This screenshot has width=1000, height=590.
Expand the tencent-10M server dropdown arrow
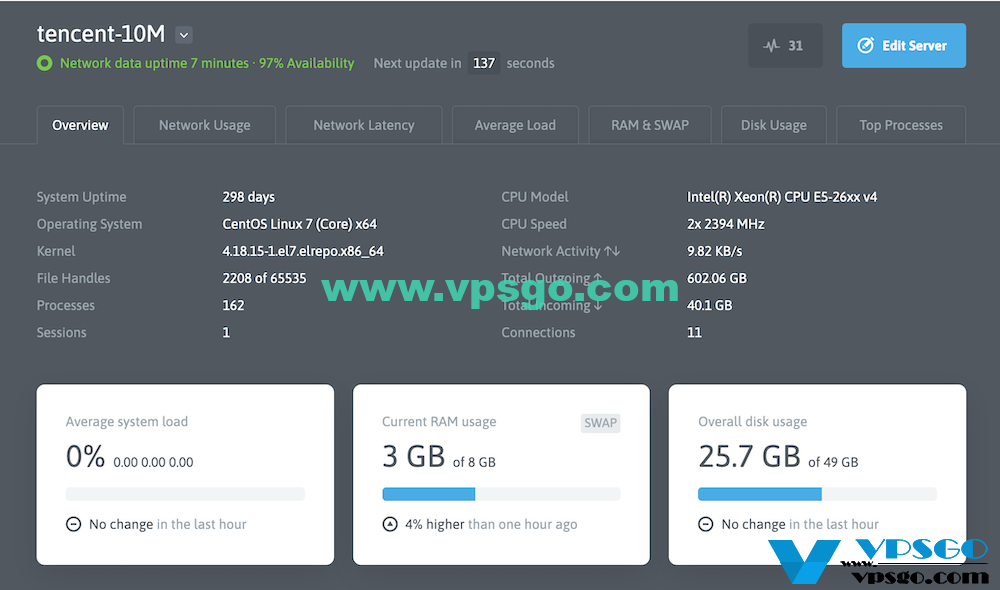point(184,35)
